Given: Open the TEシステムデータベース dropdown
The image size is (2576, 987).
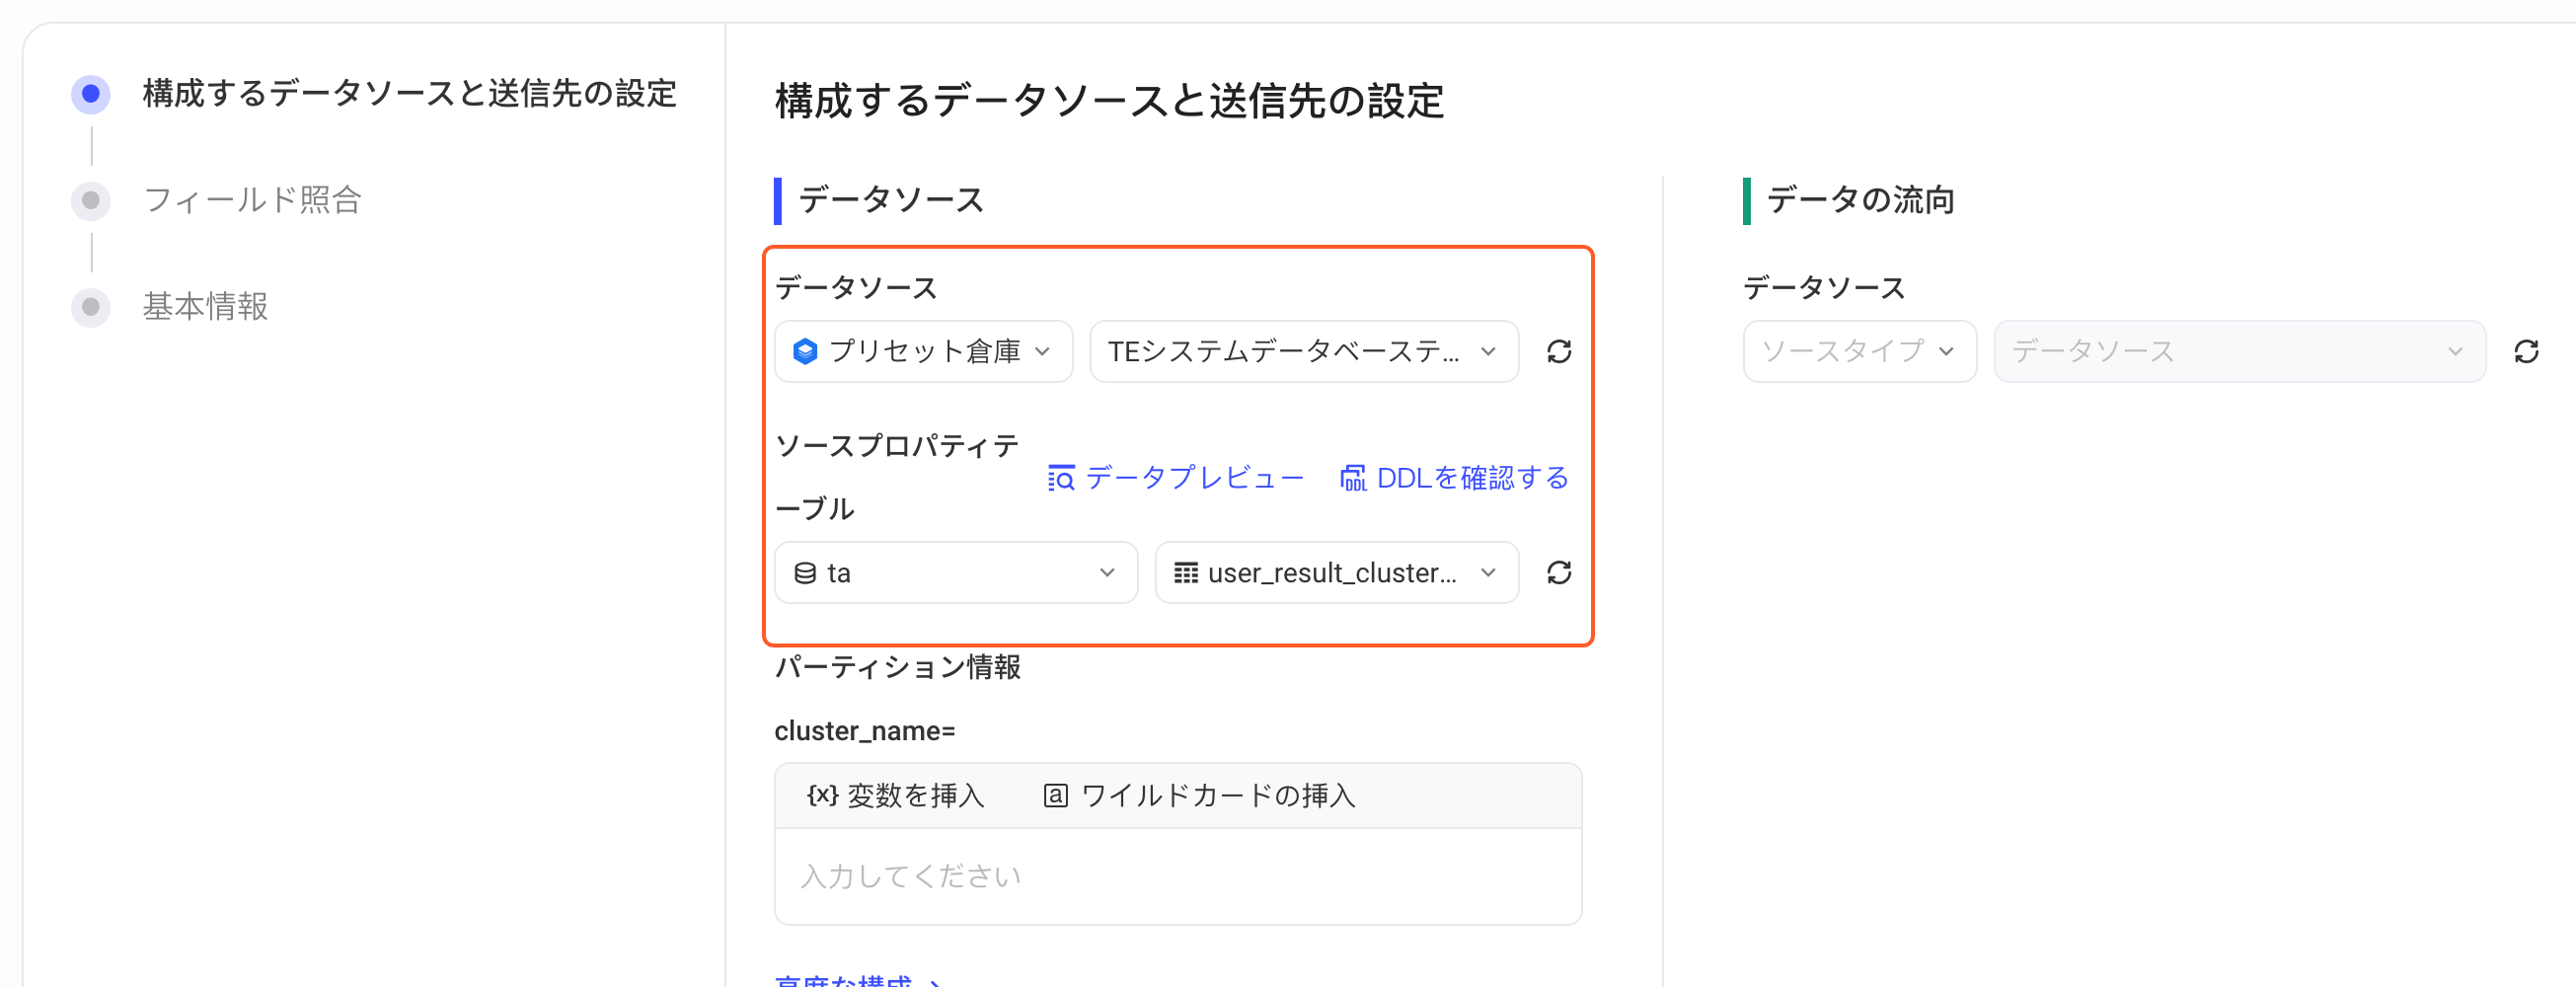Looking at the screenshot, I should tap(1304, 351).
